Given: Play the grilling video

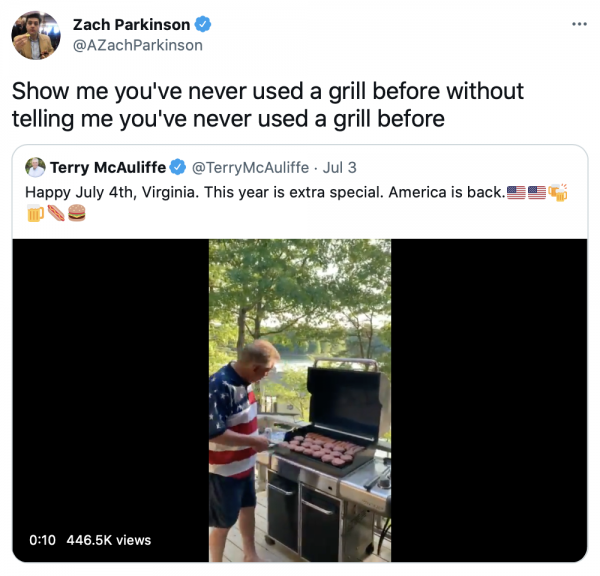Looking at the screenshot, I should click(300, 400).
